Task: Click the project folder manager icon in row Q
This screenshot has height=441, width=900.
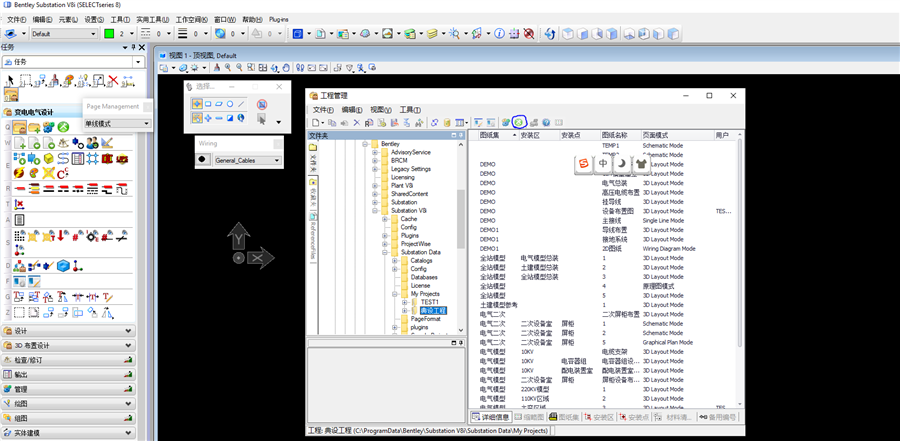Action: pos(20,126)
